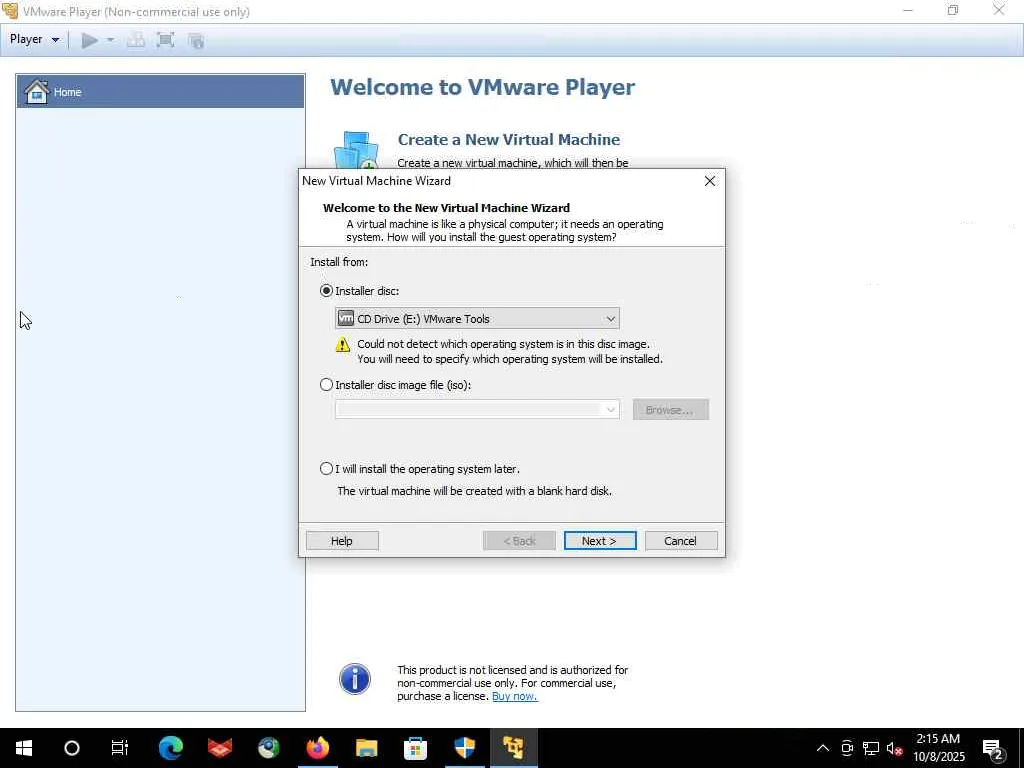
Task: Click the network tray icon
Action: (x=871, y=748)
